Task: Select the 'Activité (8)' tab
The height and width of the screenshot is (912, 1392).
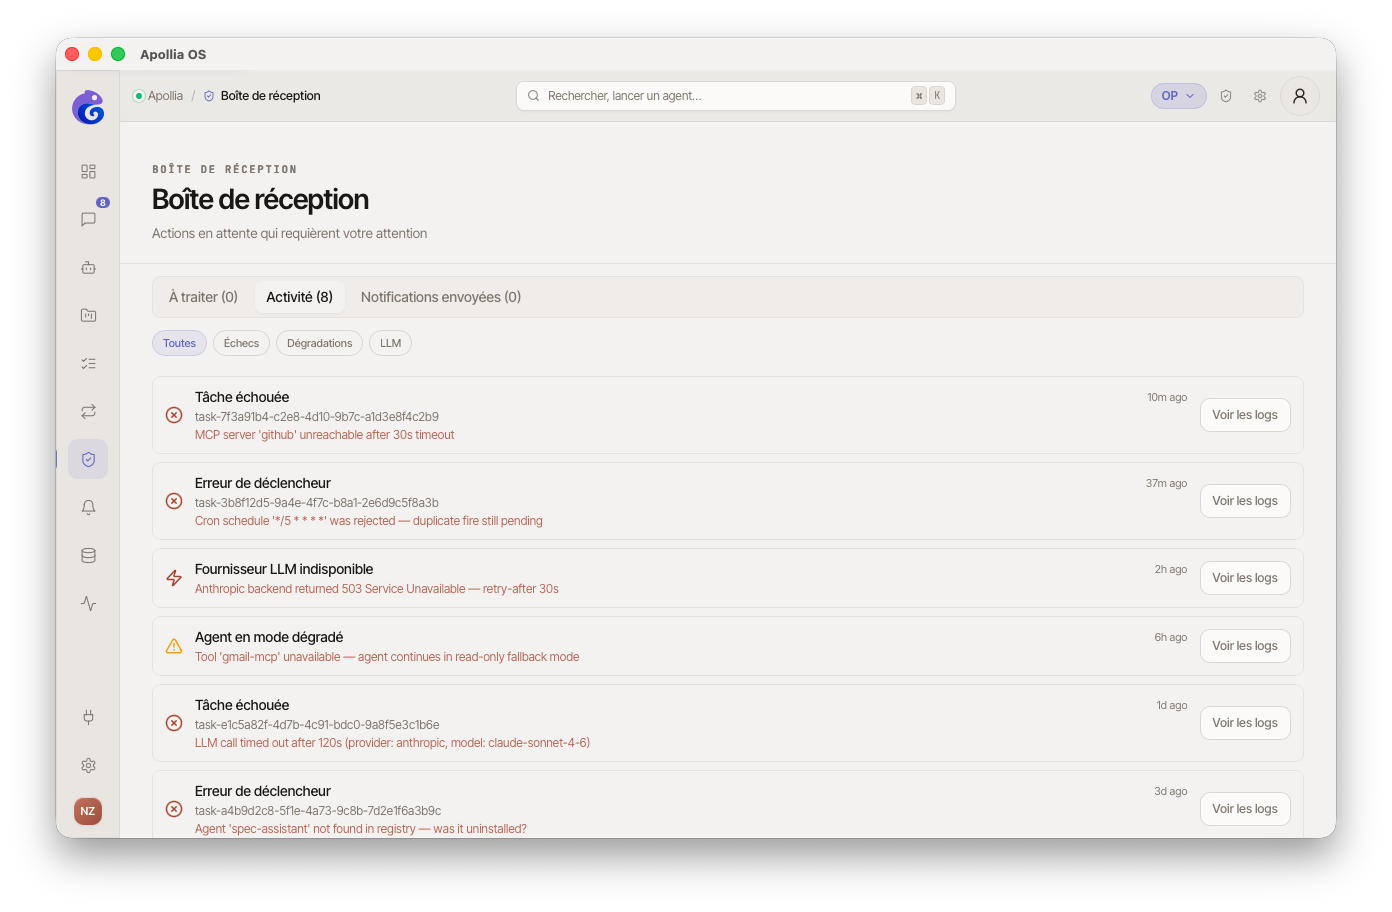Action: pos(300,297)
